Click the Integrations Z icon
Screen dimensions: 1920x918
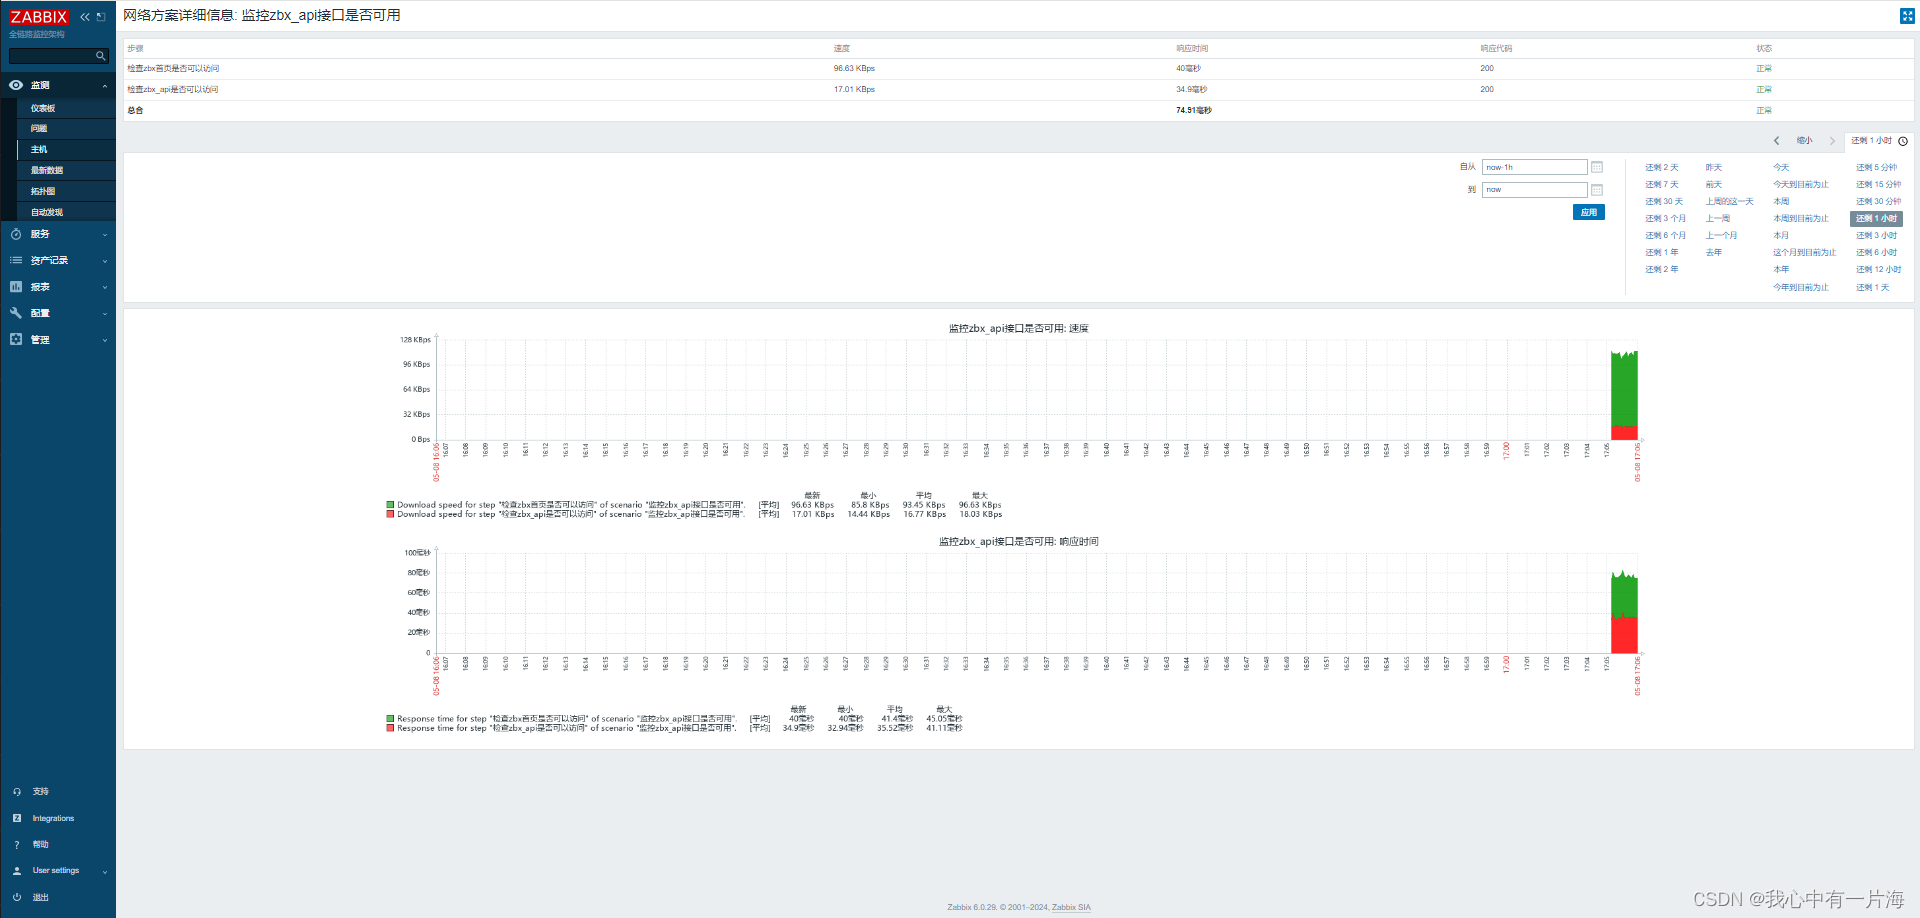coord(17,818)
